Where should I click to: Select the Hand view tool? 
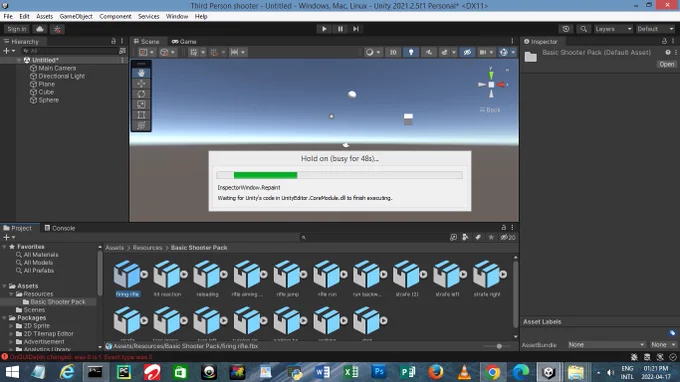click(x=141, y=73)
